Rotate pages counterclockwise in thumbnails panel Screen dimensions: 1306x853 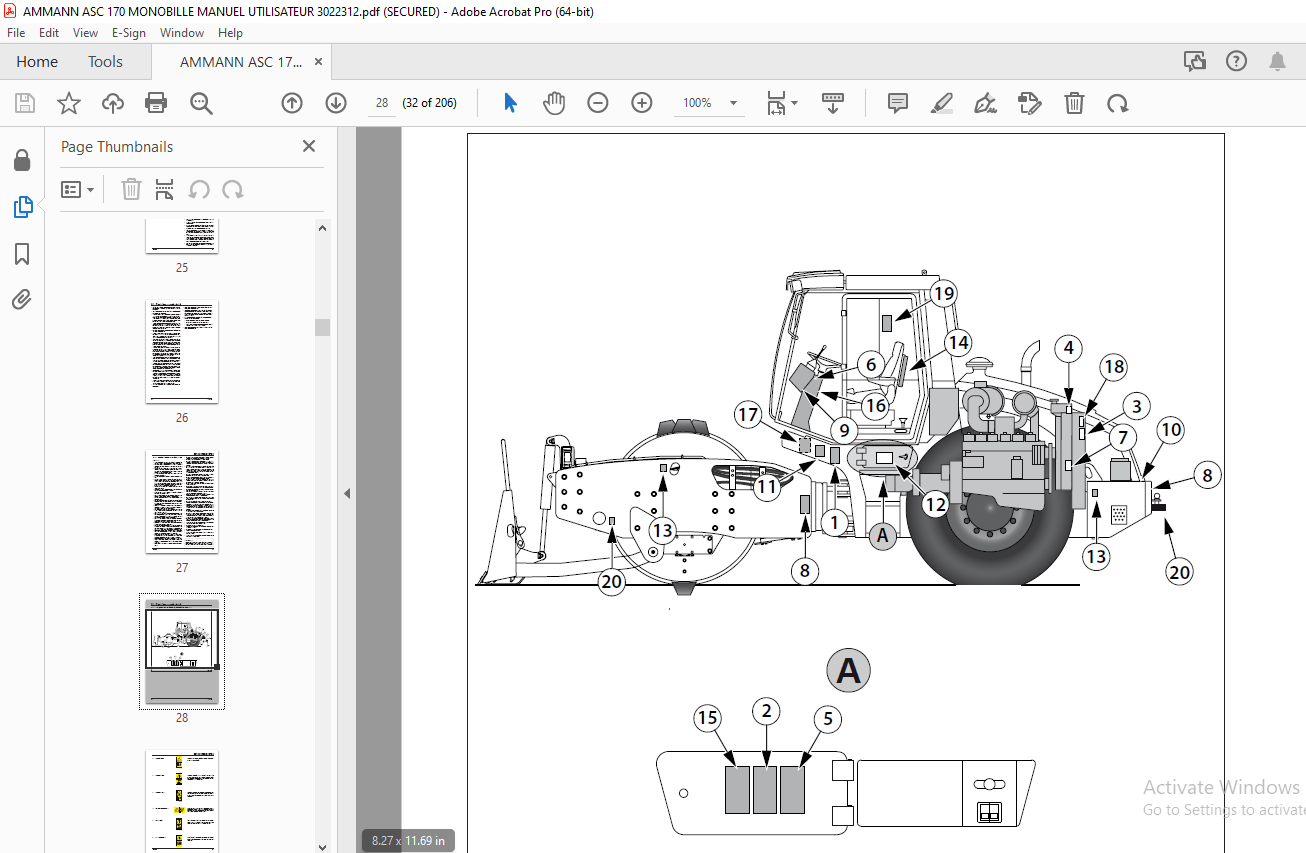coord(199,190)
